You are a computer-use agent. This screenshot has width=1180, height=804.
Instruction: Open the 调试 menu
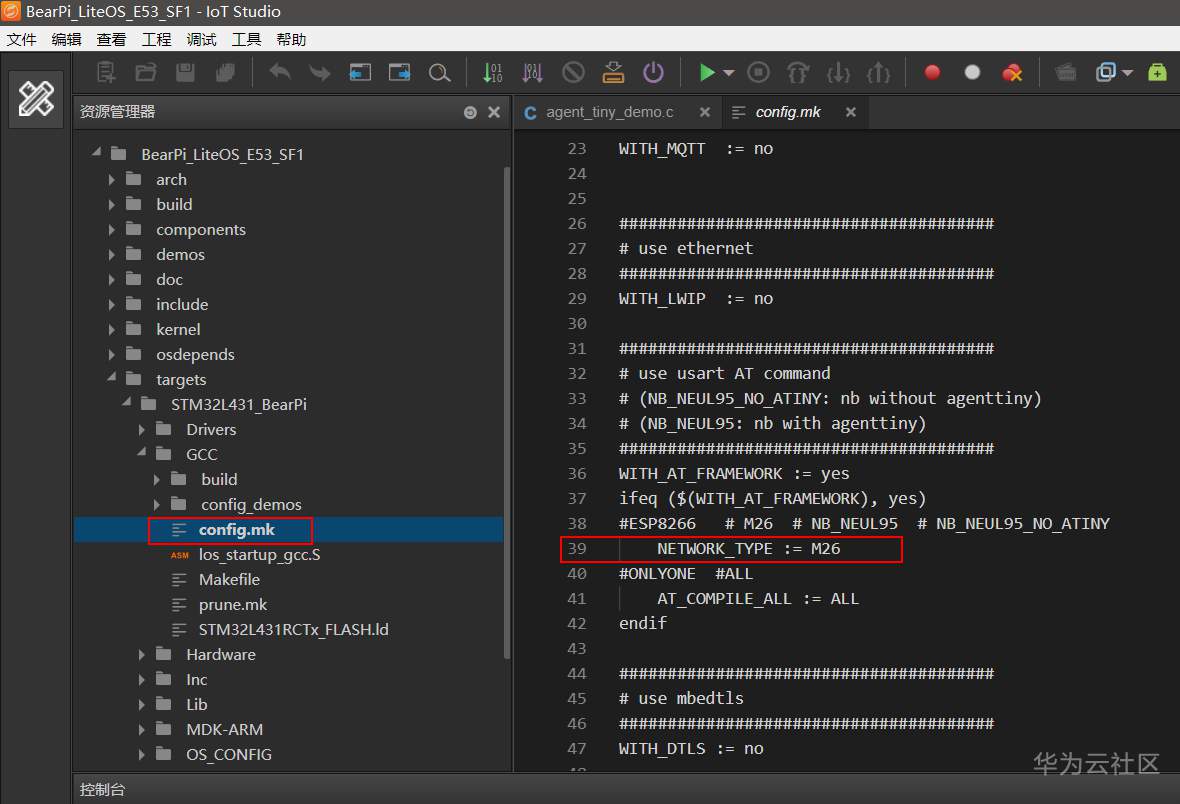click(201, 40)
